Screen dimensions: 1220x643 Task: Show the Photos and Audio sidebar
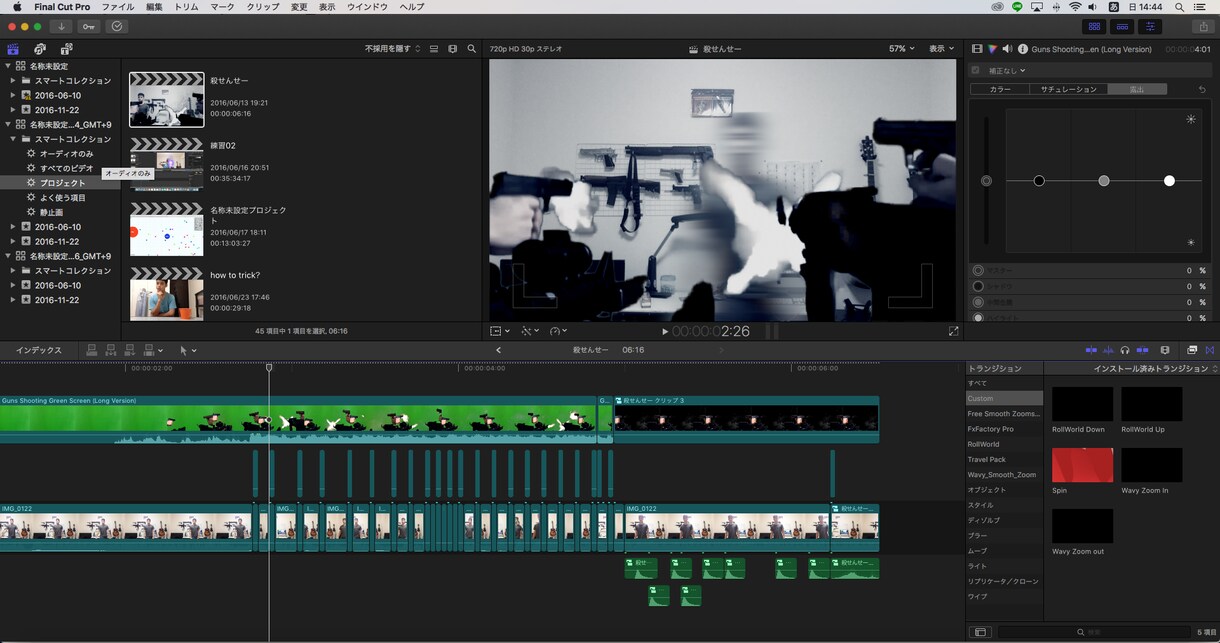[x=40, y=48]
